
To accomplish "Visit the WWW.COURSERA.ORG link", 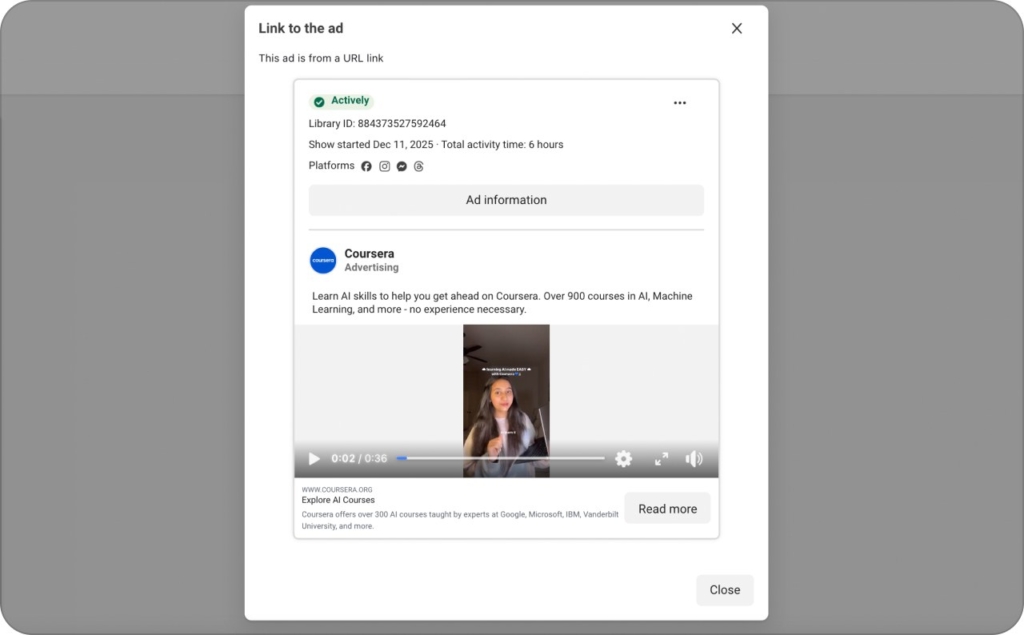I will [338, 489].
